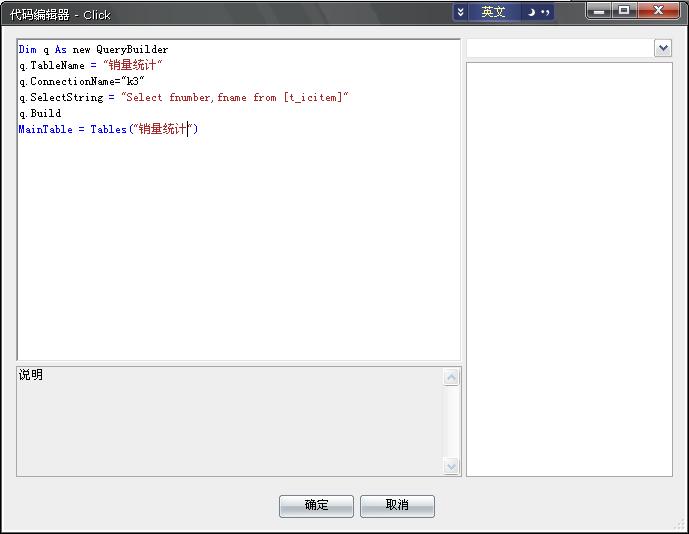
Task: Close the 代码编辑器 window
Action: [658, 11]
